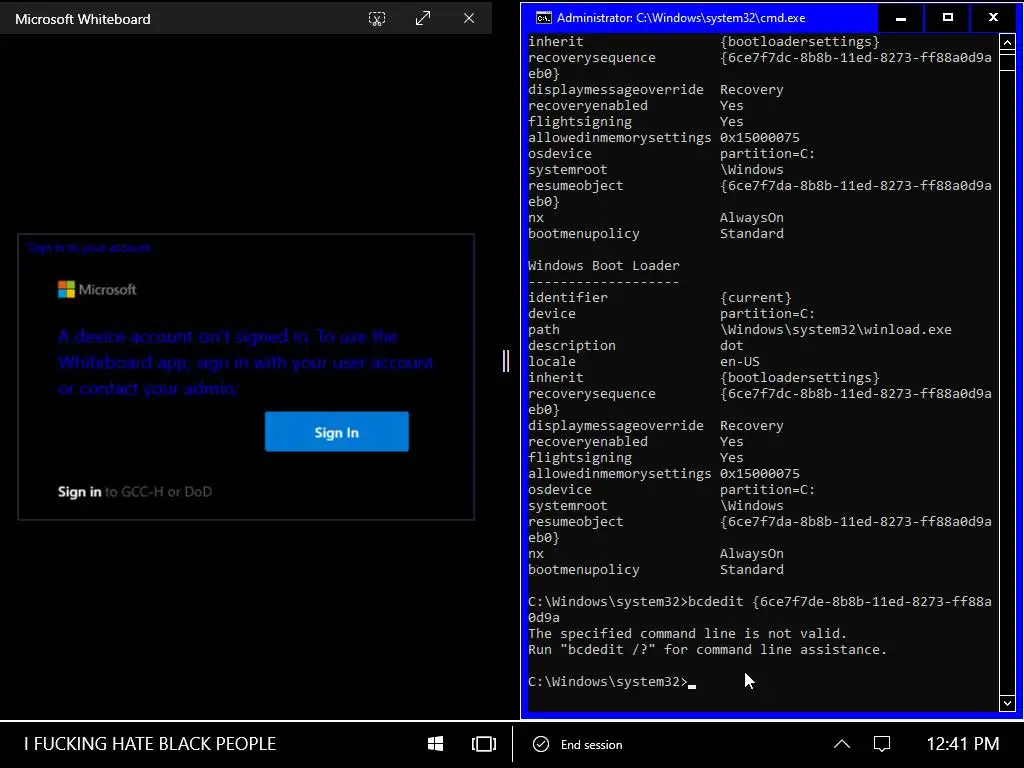Click the cmd scrollbar down arrow
This screenshot has width=1024, height=768.
pos(1007,703)
